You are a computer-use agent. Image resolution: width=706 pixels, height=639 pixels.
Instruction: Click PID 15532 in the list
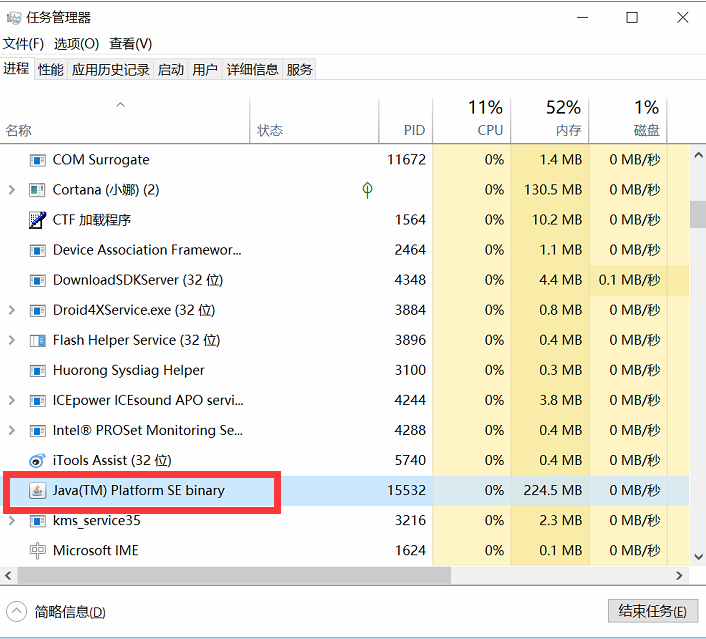click(x=406, y=490)
